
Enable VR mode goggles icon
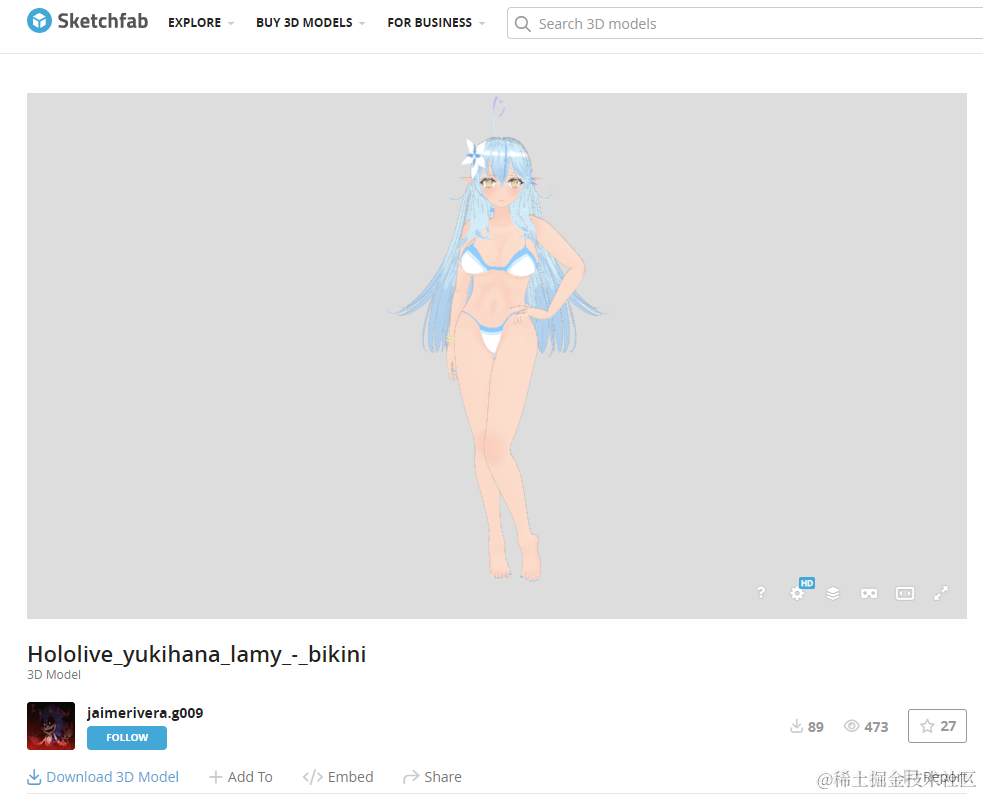(869, 593)
